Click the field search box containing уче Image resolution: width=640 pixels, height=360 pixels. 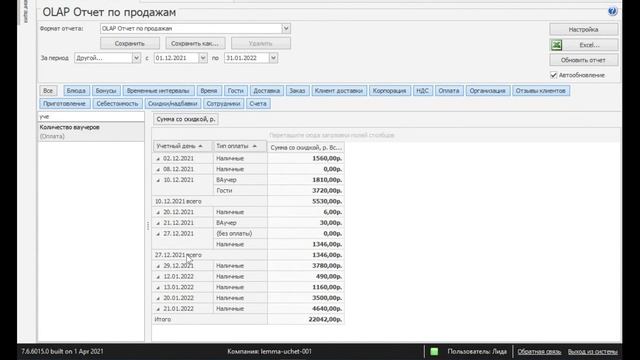pyautogui.click(x=91, y=117)
